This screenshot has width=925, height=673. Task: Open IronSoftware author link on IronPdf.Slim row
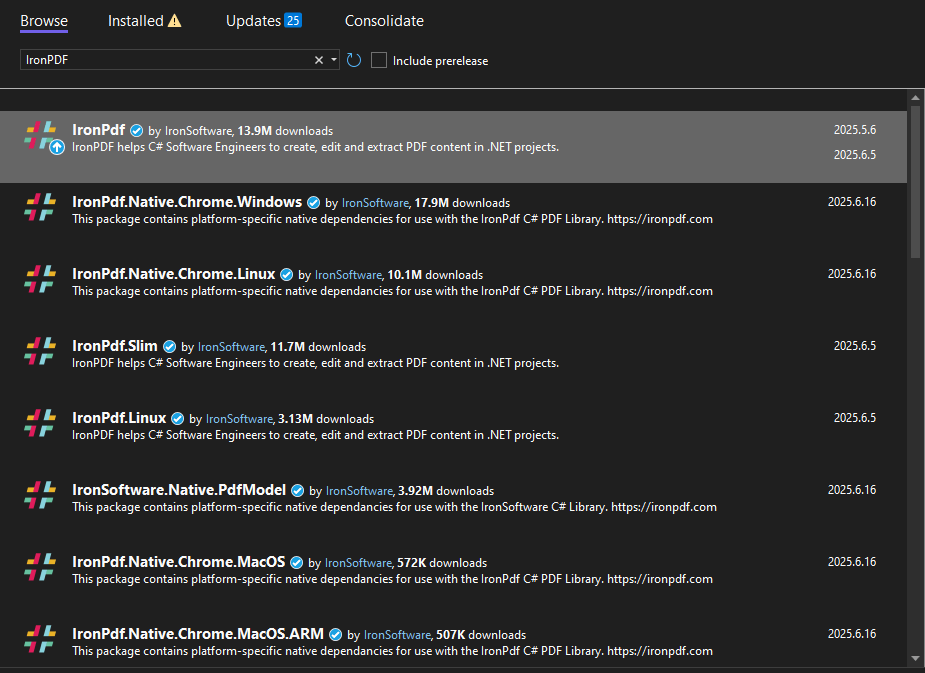pos(231,347)
